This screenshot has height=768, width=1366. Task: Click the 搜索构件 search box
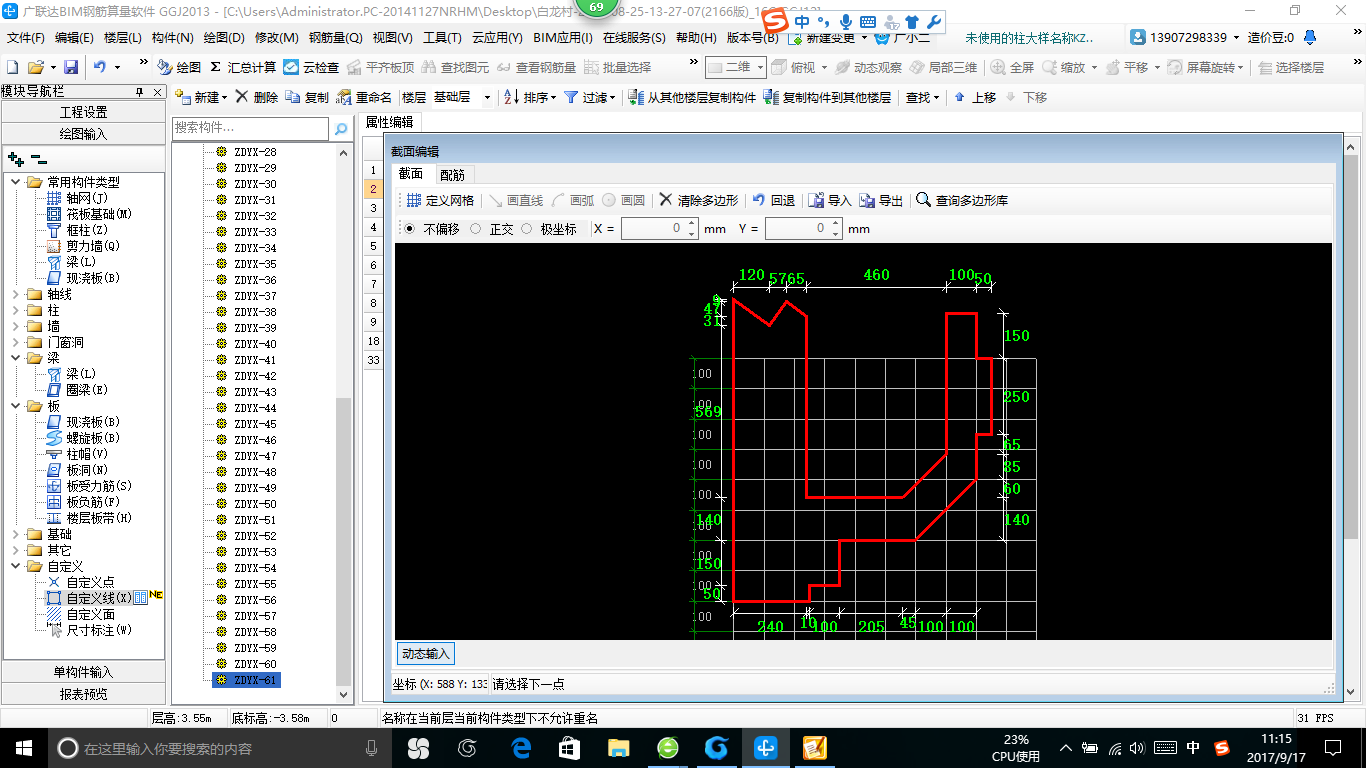[x=250, y=128]
